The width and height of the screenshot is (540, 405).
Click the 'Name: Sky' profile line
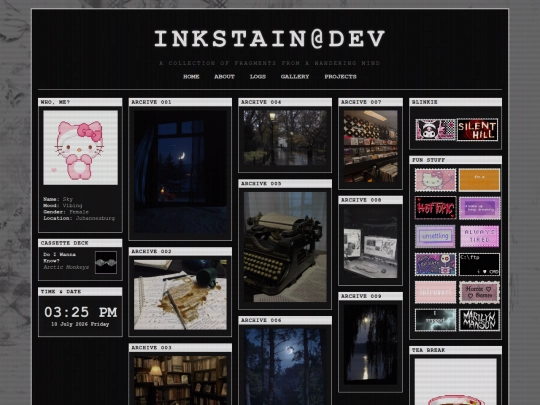(x=58, y=199)
